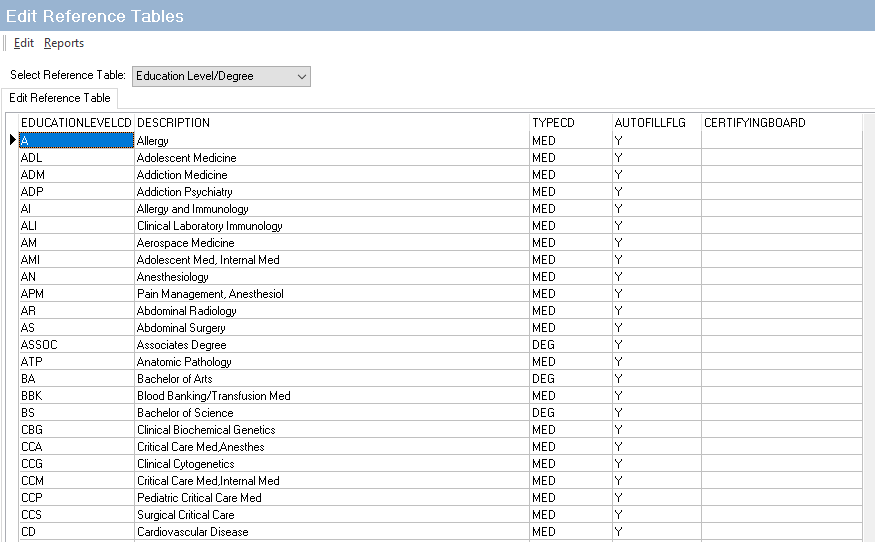Click autofill Y cell in Surgical Critical Care row
875x542 pixels.
pyautogui.click(x=657, y=515)
